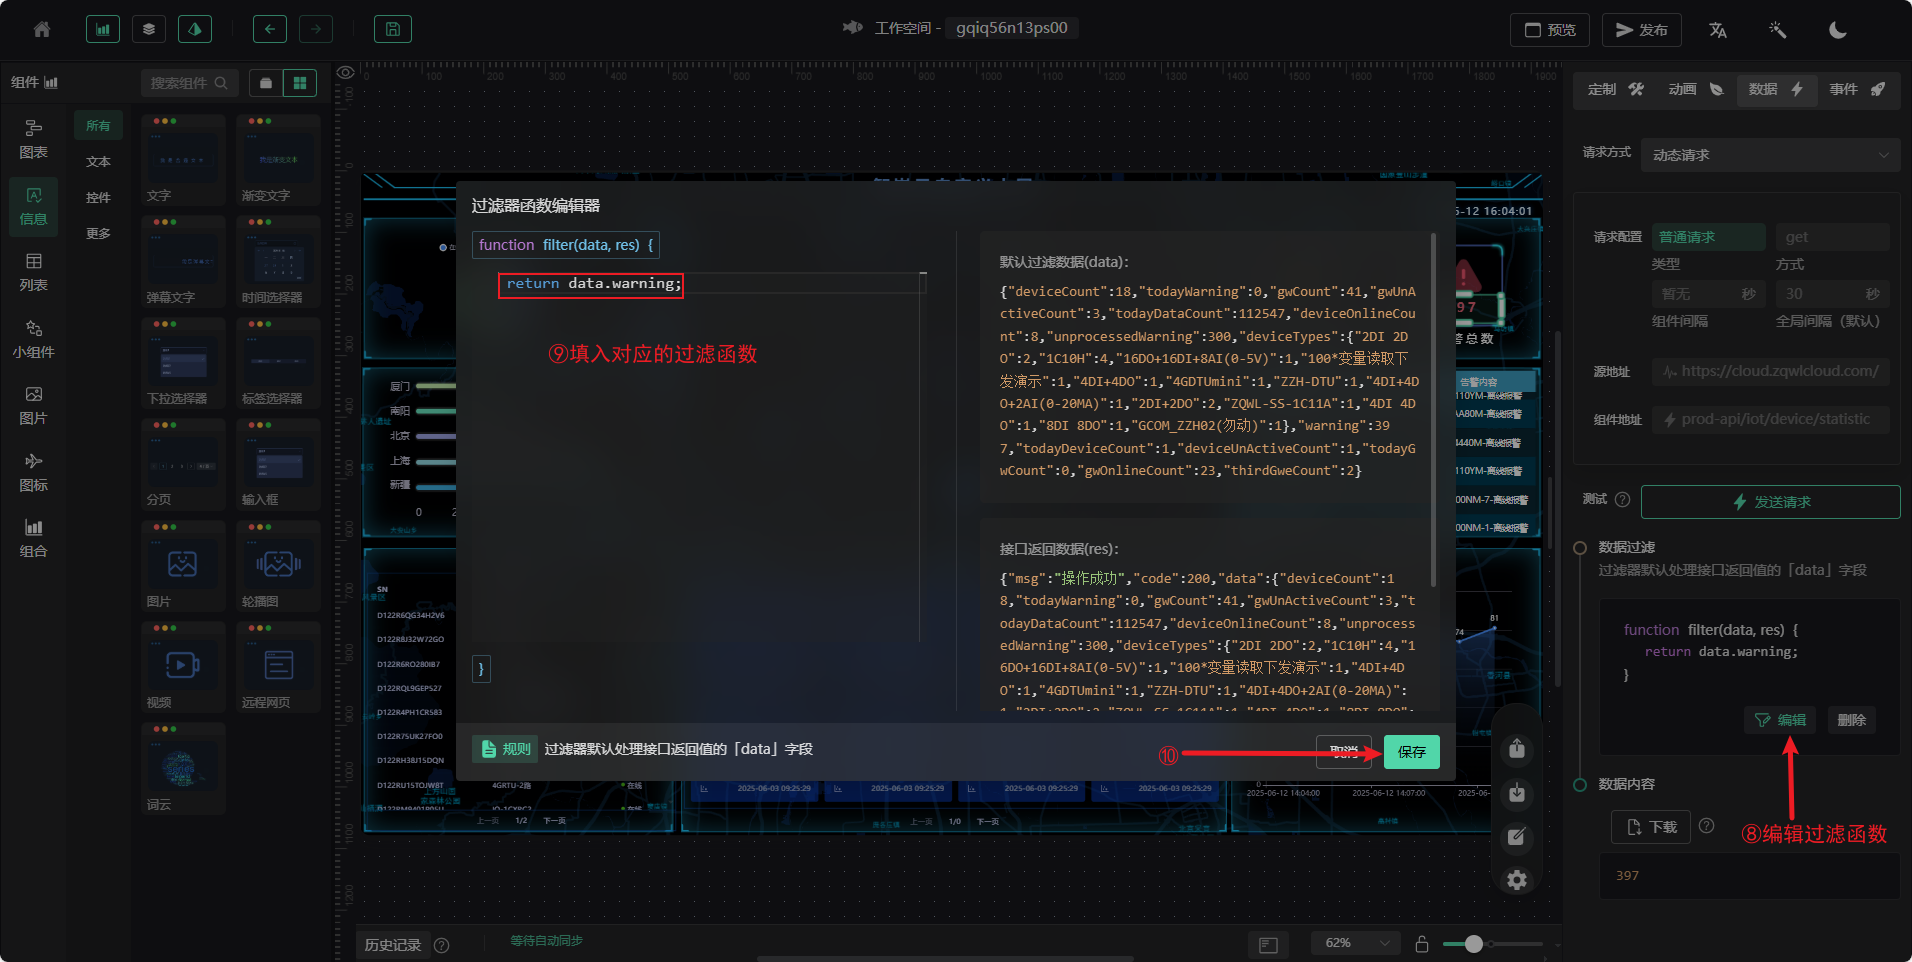This screenshot has height=962, width=1912.
Task: Click the home icon in top bar
Action: (42, 30)
